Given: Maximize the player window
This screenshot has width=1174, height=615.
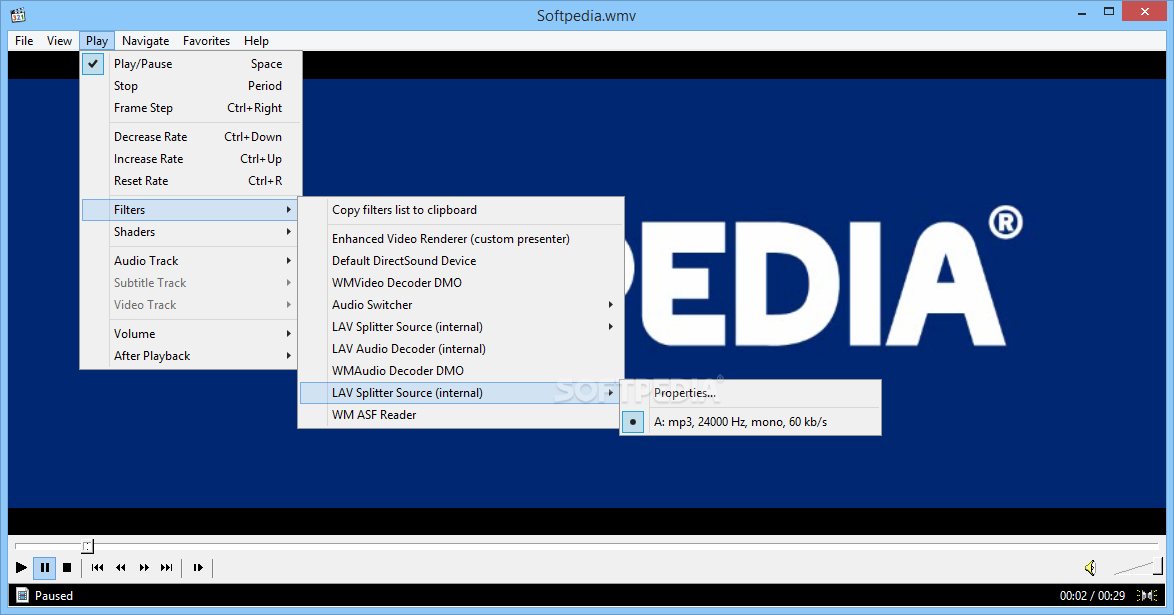Looking at the screenshot, I should (x=1110, y=11).
